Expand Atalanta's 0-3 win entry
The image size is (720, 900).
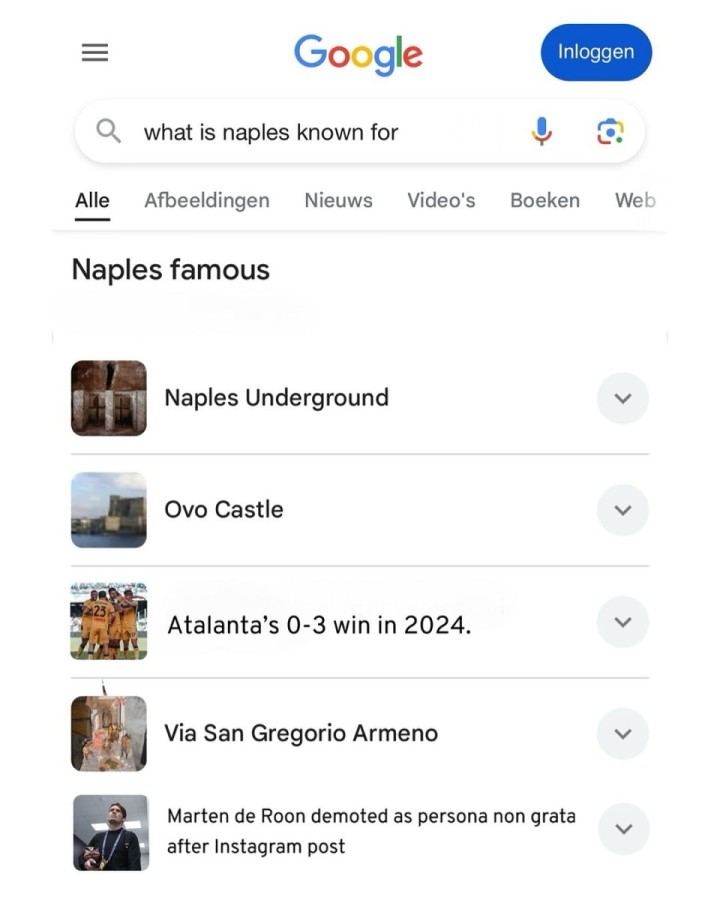(622, 622)
